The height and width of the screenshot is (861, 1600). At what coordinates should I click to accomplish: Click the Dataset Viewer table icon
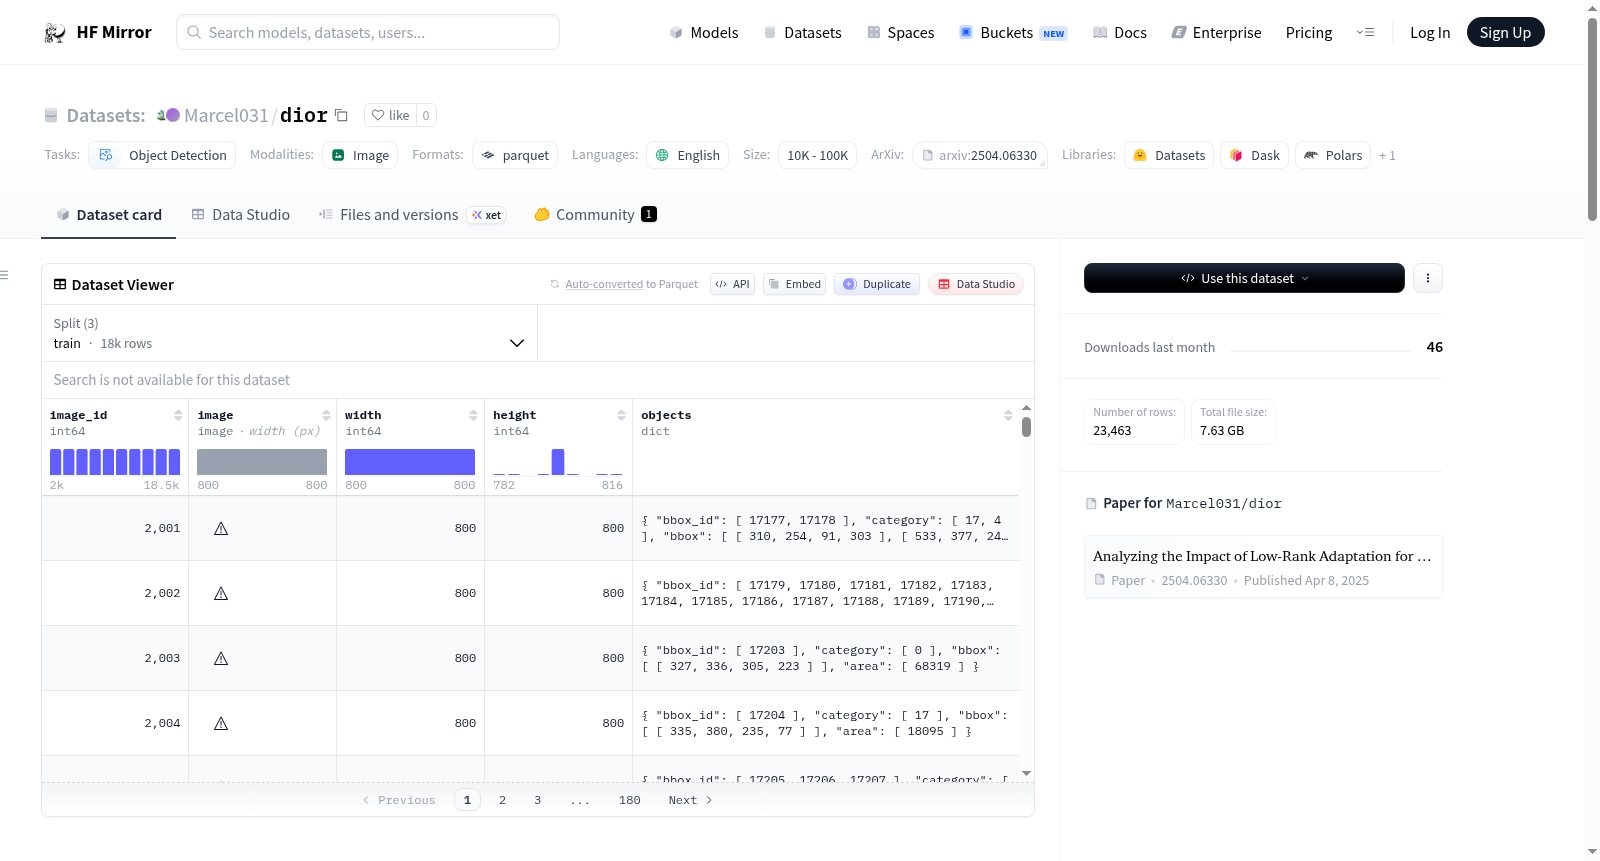pyautogui.click(x=60, y=285)
